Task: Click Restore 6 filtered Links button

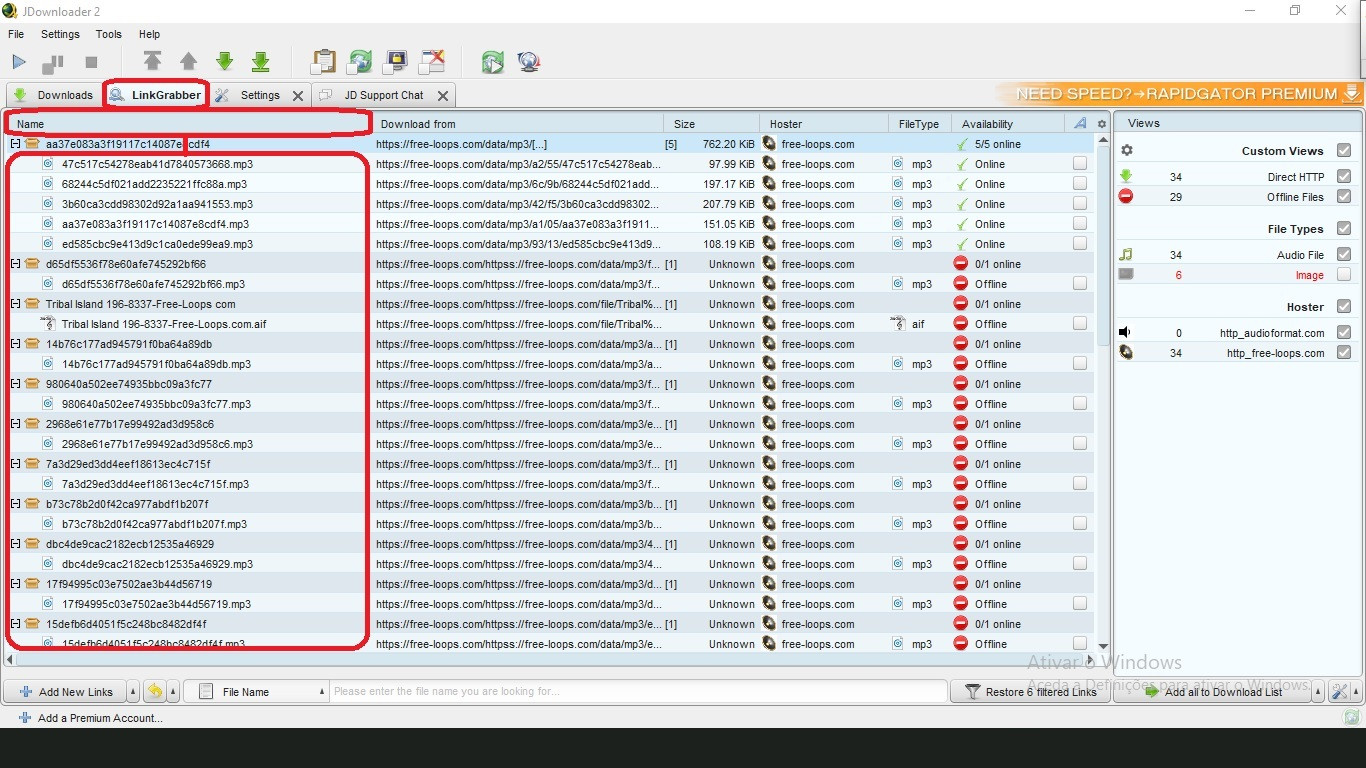Action: click(1030, 692)
